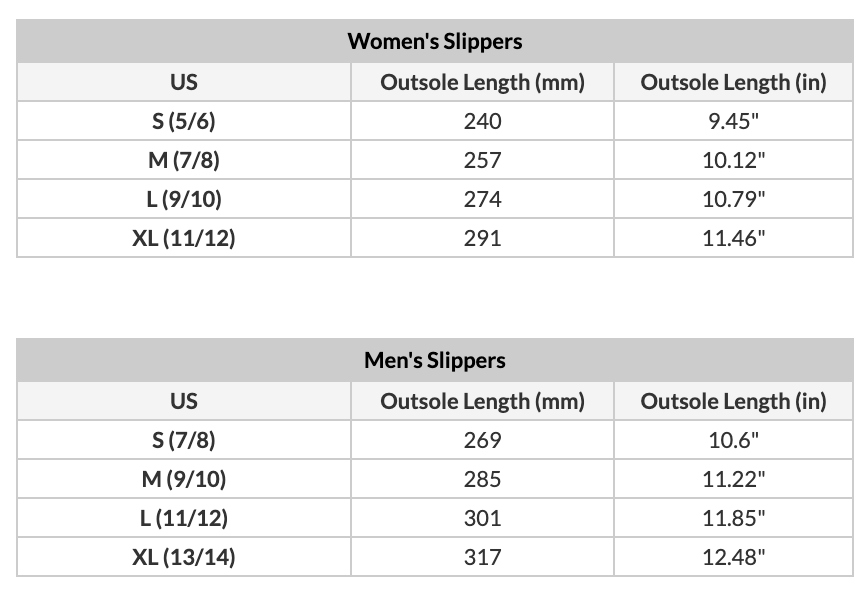The image size is (868, 596).
Task: Click the 291 mm outsole length value
Action: click(x=482, y=238)
